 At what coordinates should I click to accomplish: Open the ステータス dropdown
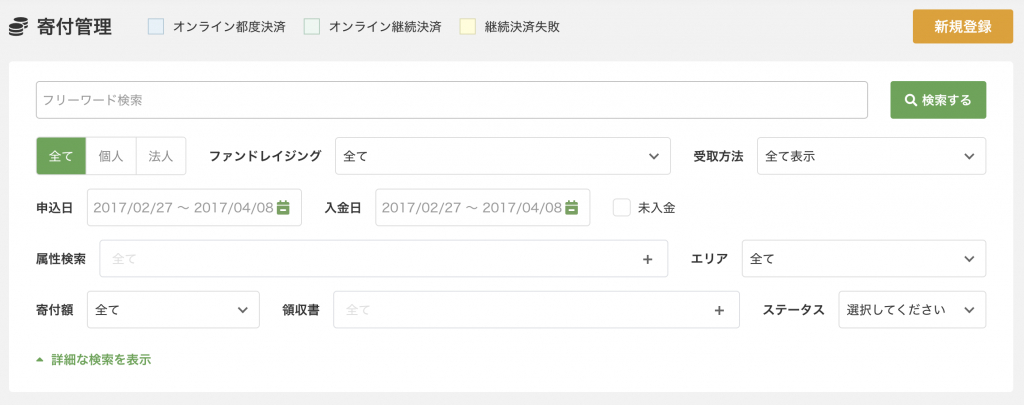(912, 310)
